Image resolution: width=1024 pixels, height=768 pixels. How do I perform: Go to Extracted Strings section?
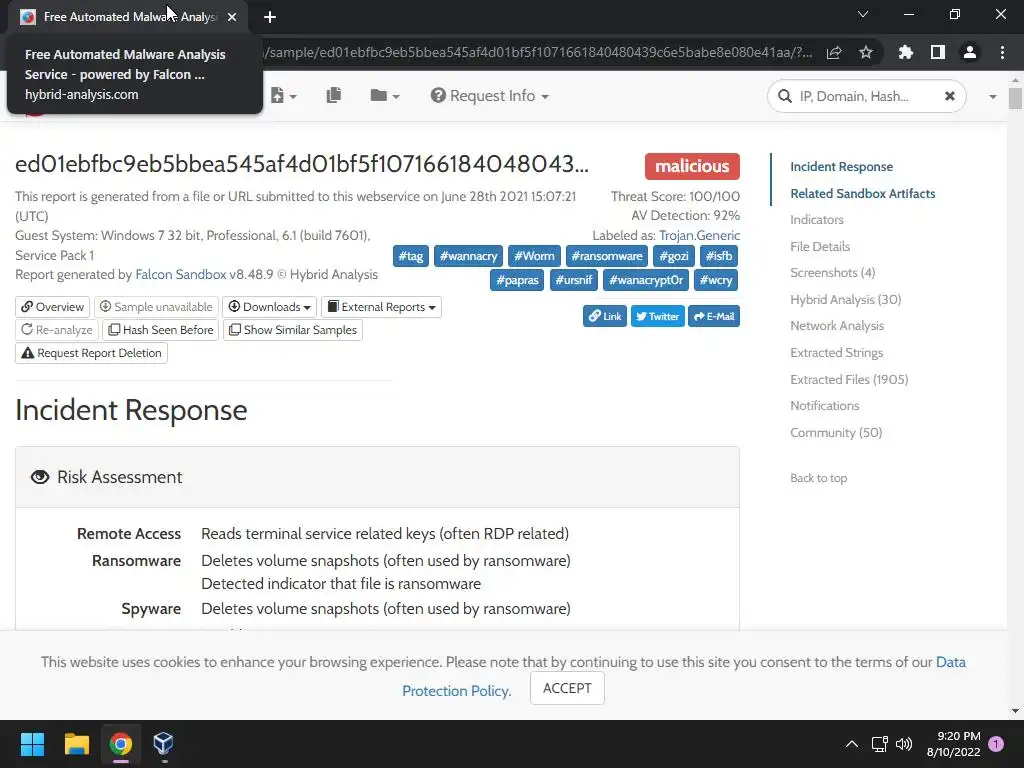click(x=837, y=353)
